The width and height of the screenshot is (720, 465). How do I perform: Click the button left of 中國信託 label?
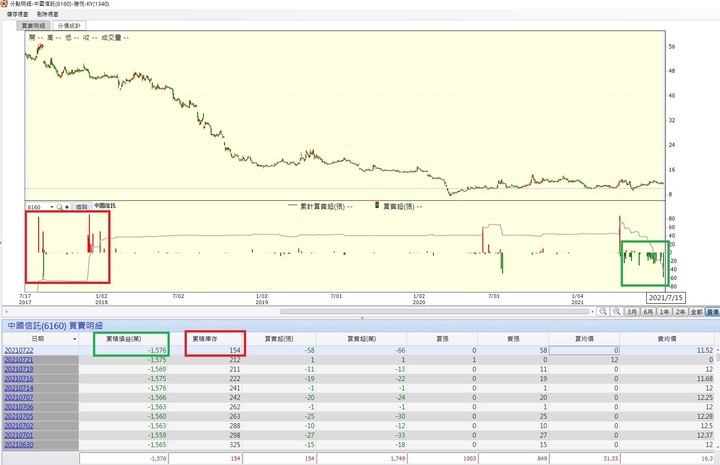pyautogui.click(x=82, y=207)
